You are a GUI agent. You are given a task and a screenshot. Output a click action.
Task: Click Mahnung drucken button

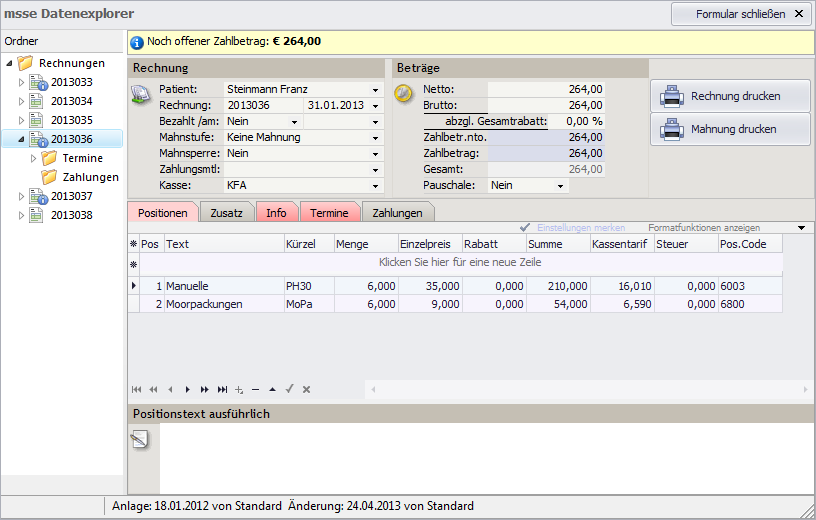pos(730,129)
